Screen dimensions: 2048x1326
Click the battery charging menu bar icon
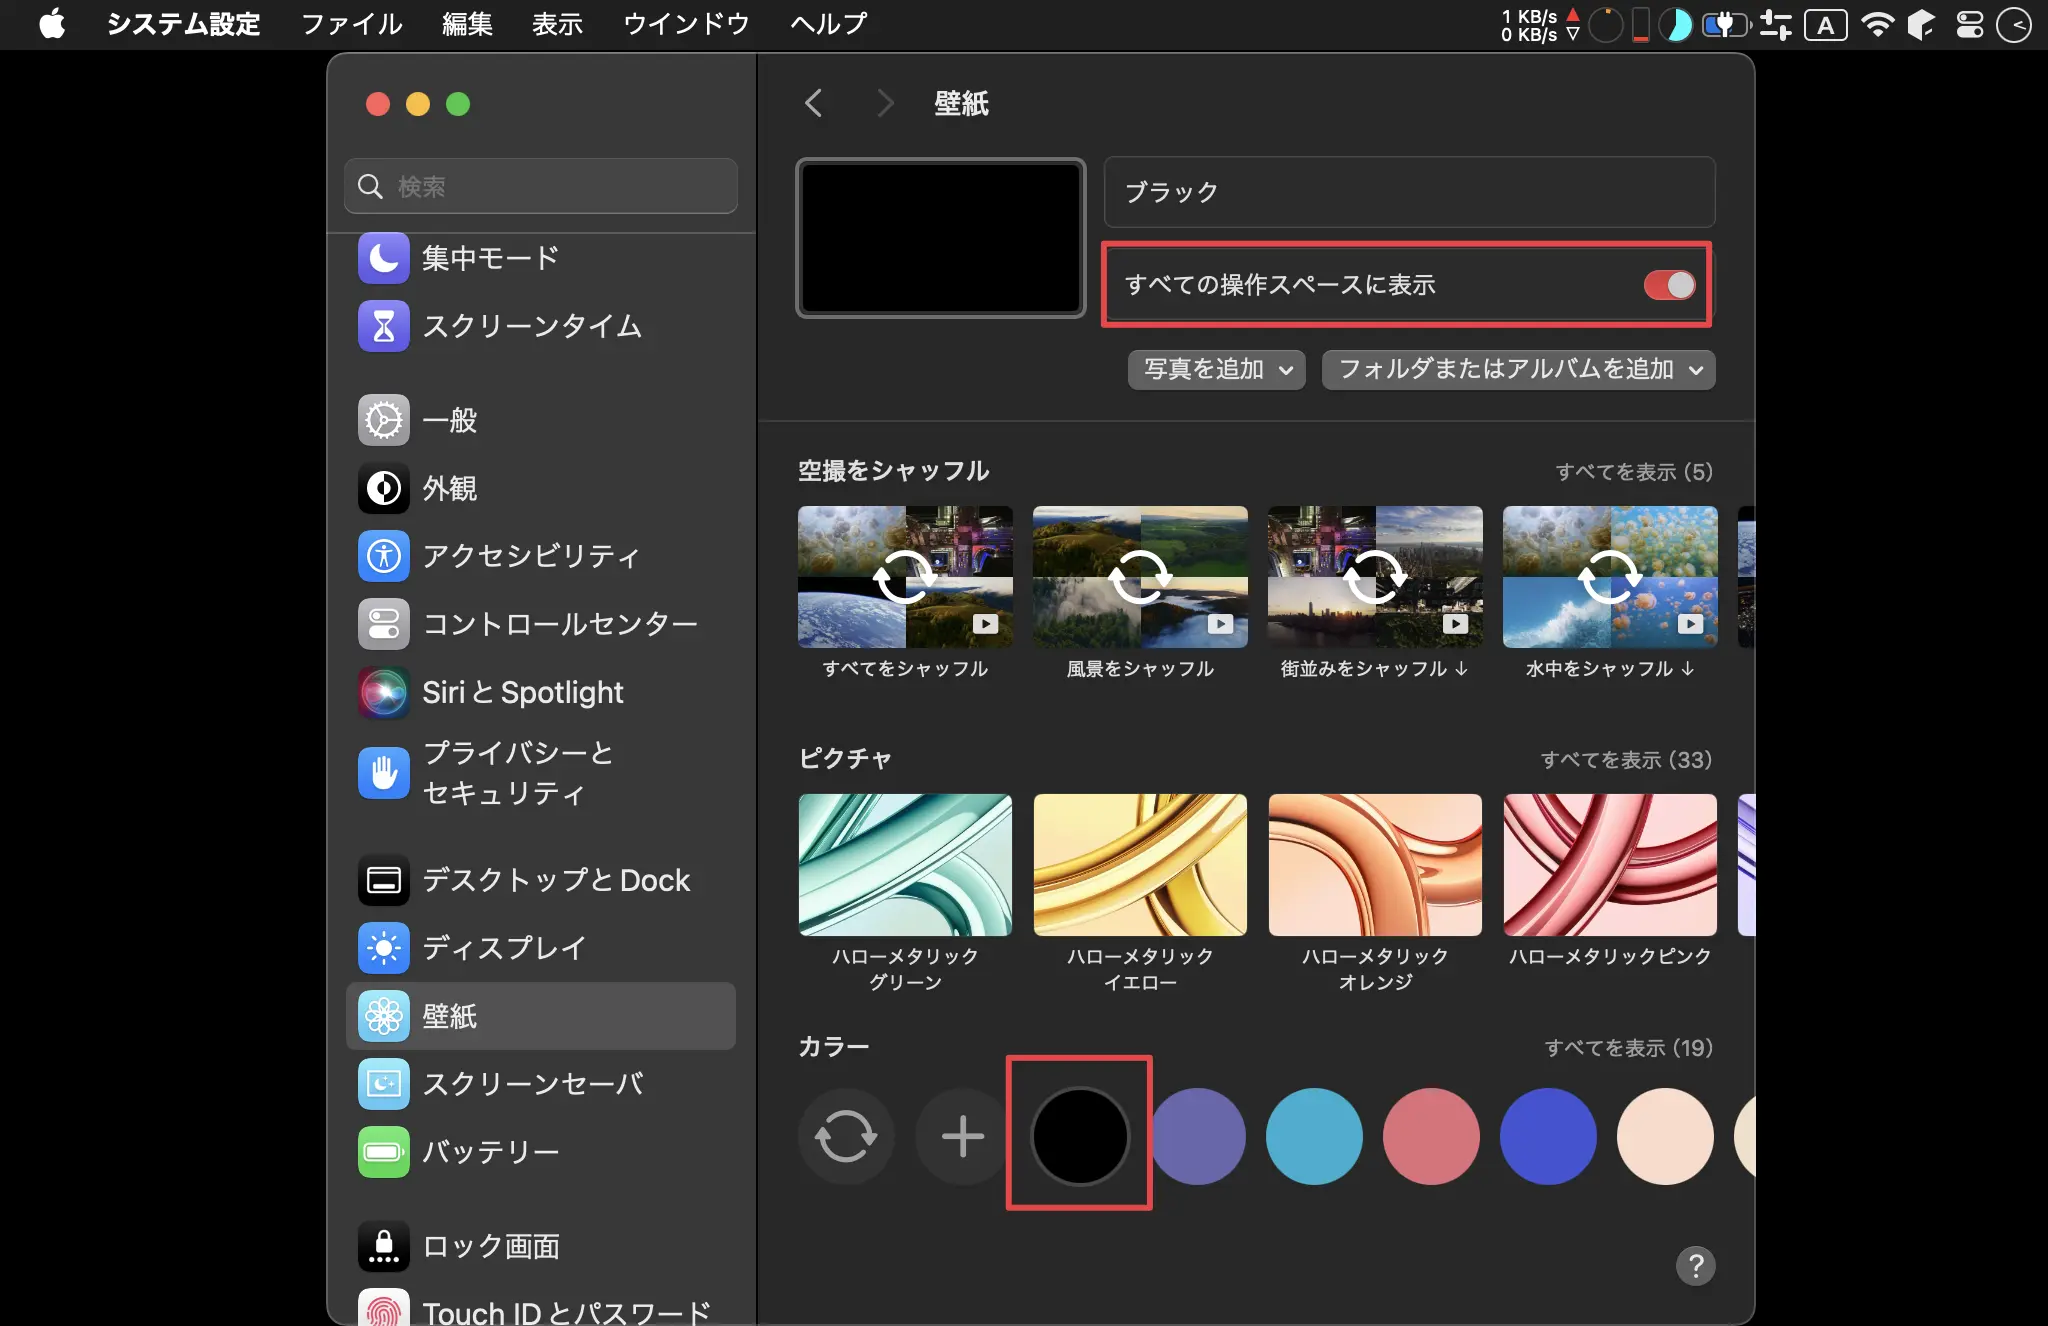point(1726,24)
